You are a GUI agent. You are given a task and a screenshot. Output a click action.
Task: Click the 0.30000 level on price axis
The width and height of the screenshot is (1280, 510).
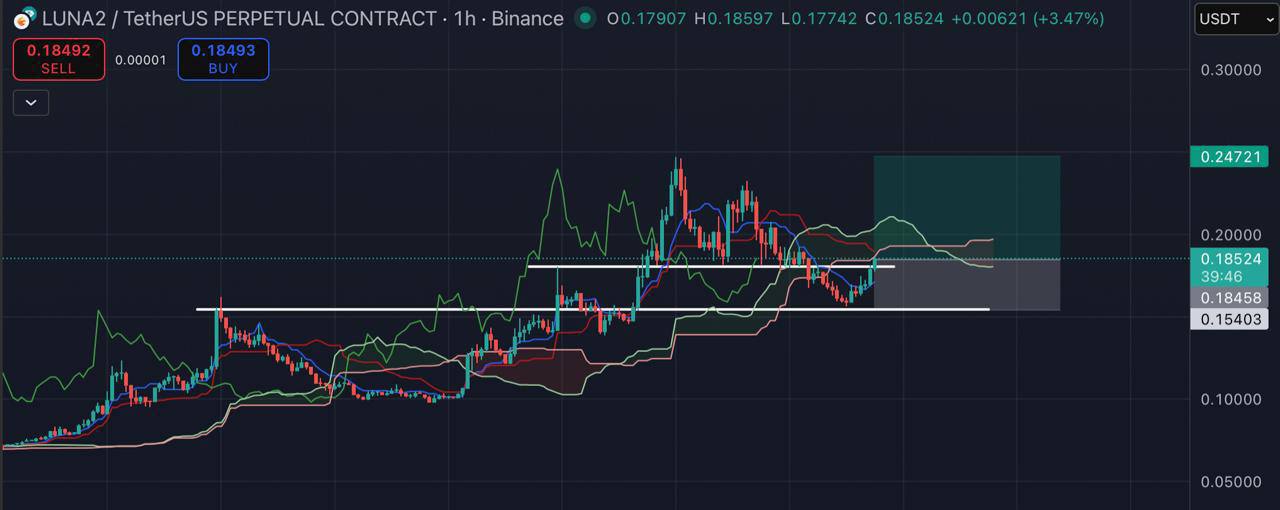pyautogui.click(x=1229, y=70)
